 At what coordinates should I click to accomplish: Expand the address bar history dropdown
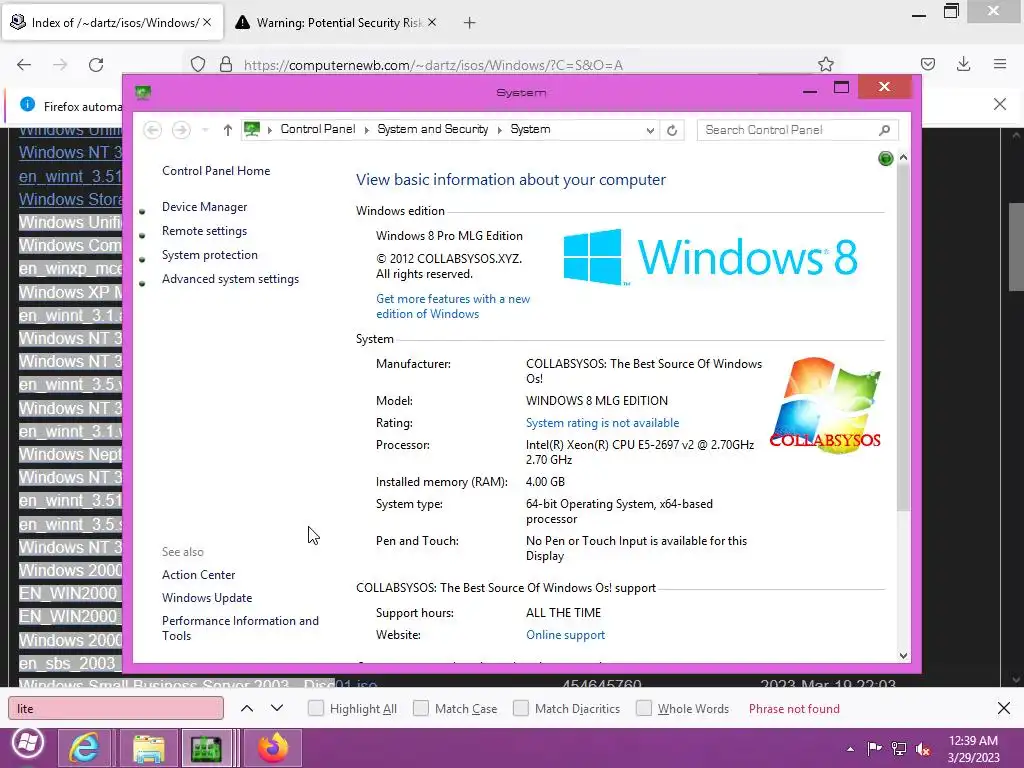[650, 130]
